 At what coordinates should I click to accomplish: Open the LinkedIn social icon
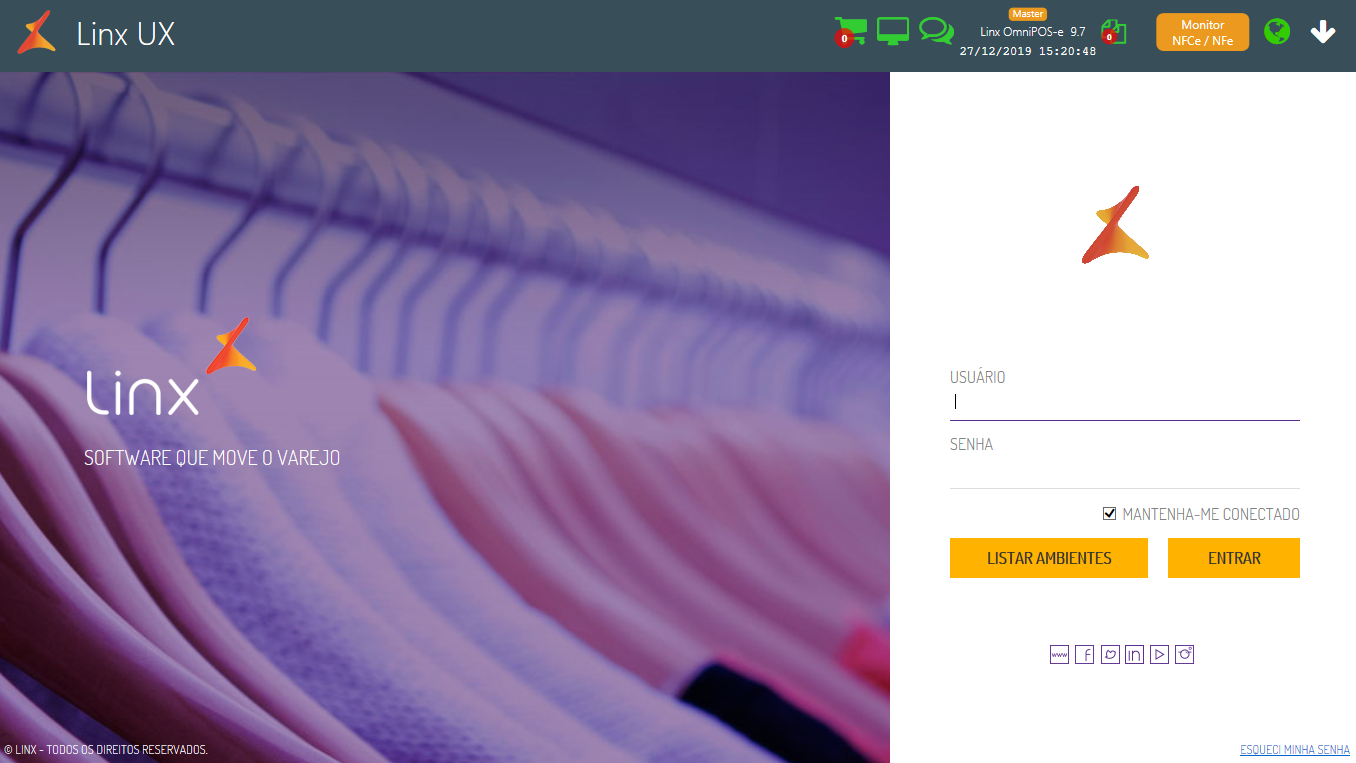click(x=1134, y=655)
